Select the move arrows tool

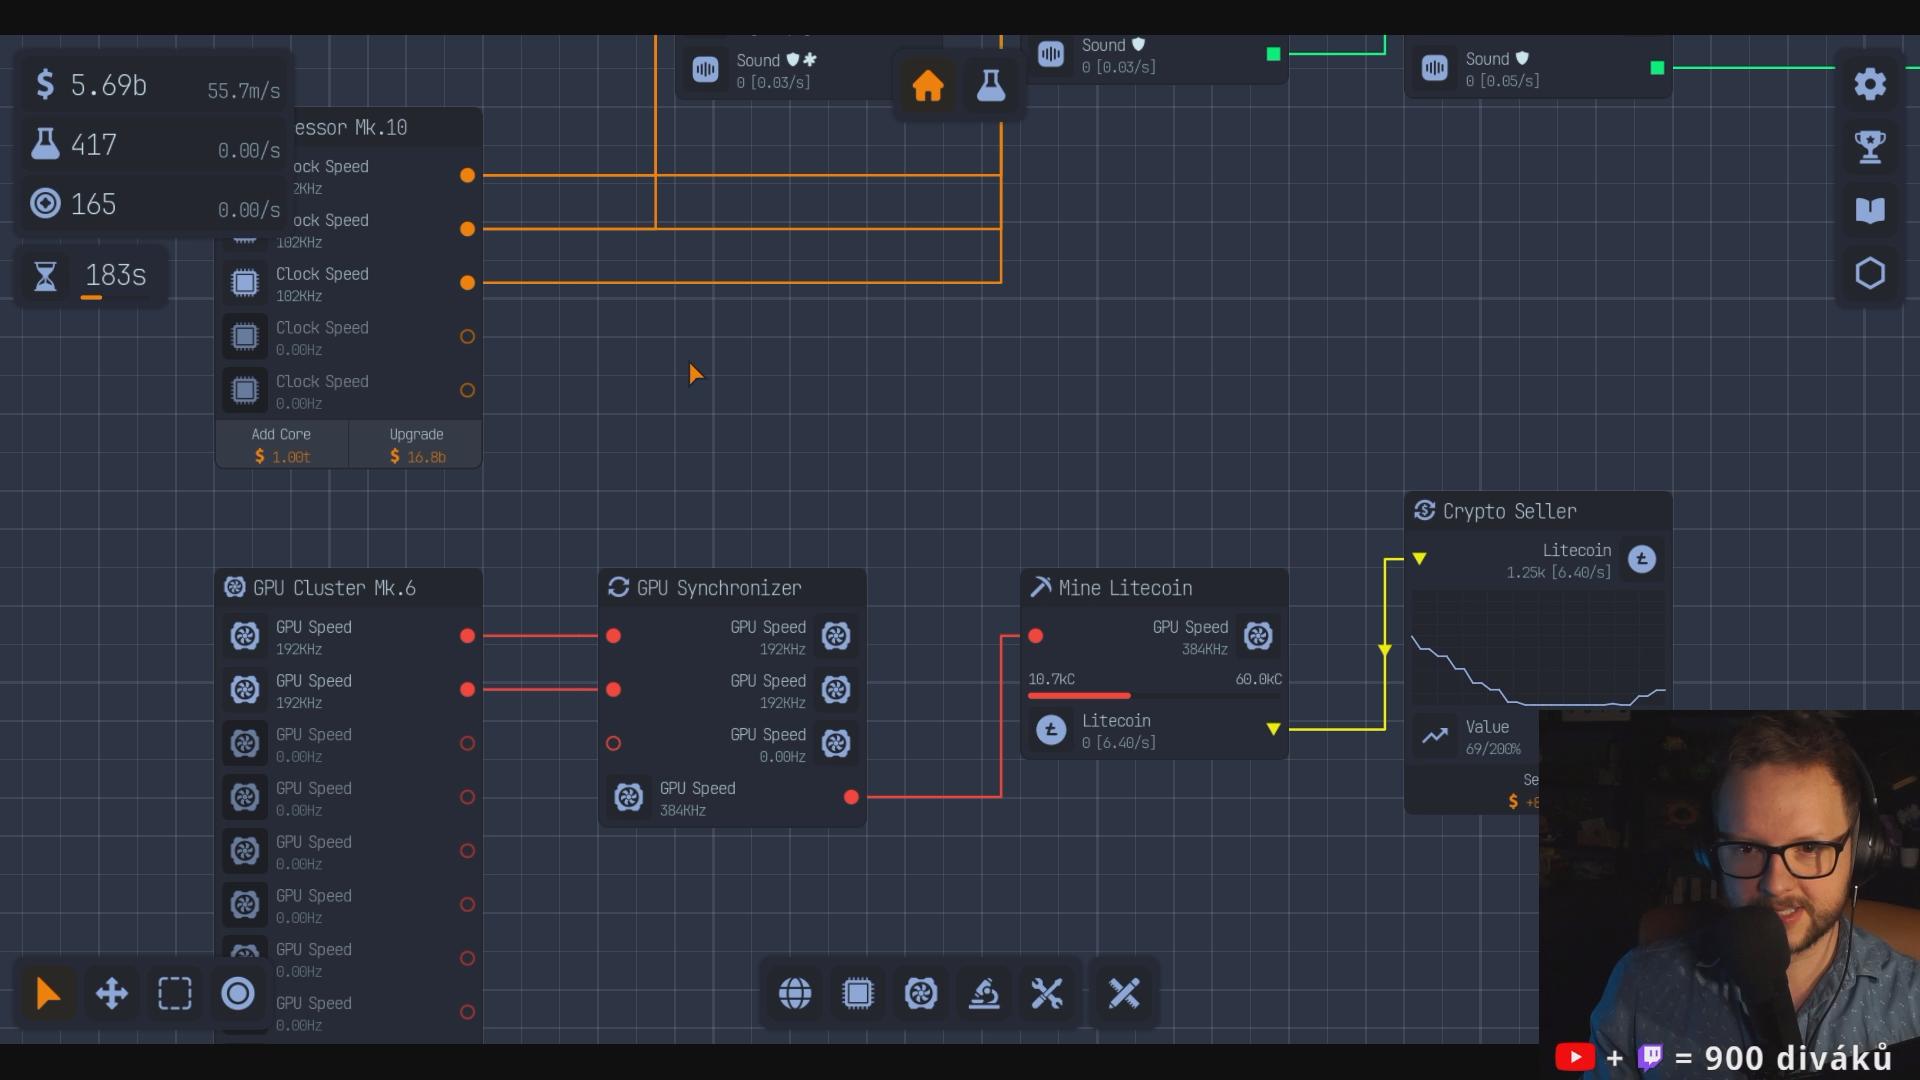click(x=111, y=993)
